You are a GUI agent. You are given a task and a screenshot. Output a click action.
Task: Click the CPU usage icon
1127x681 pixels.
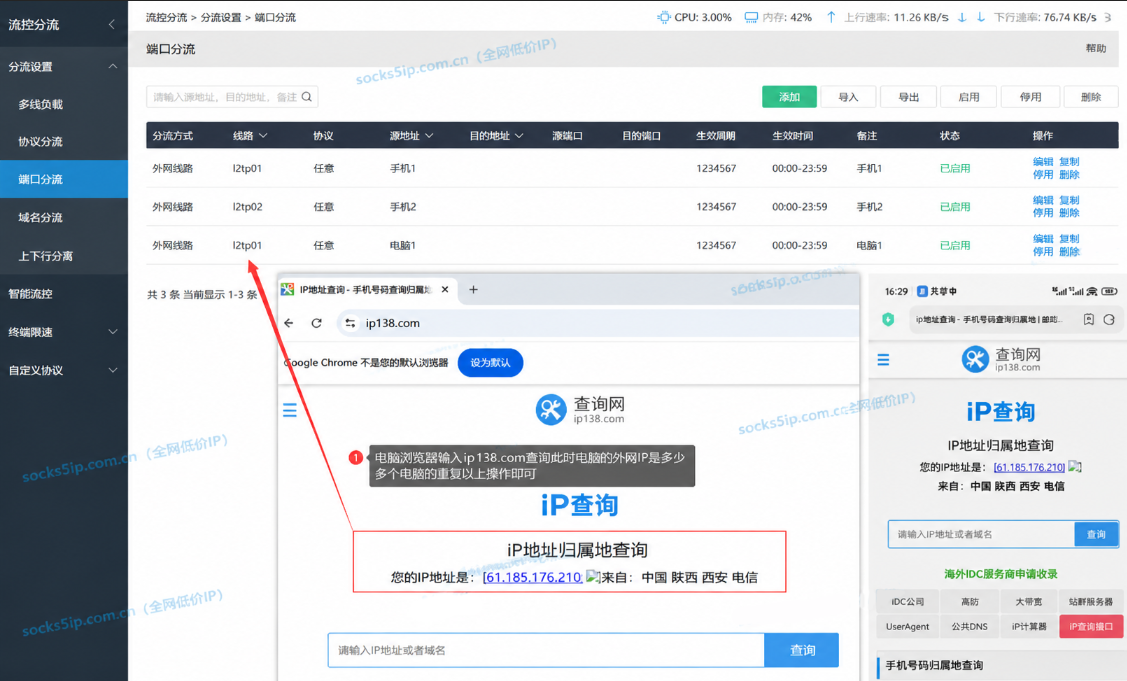point(663,17)
